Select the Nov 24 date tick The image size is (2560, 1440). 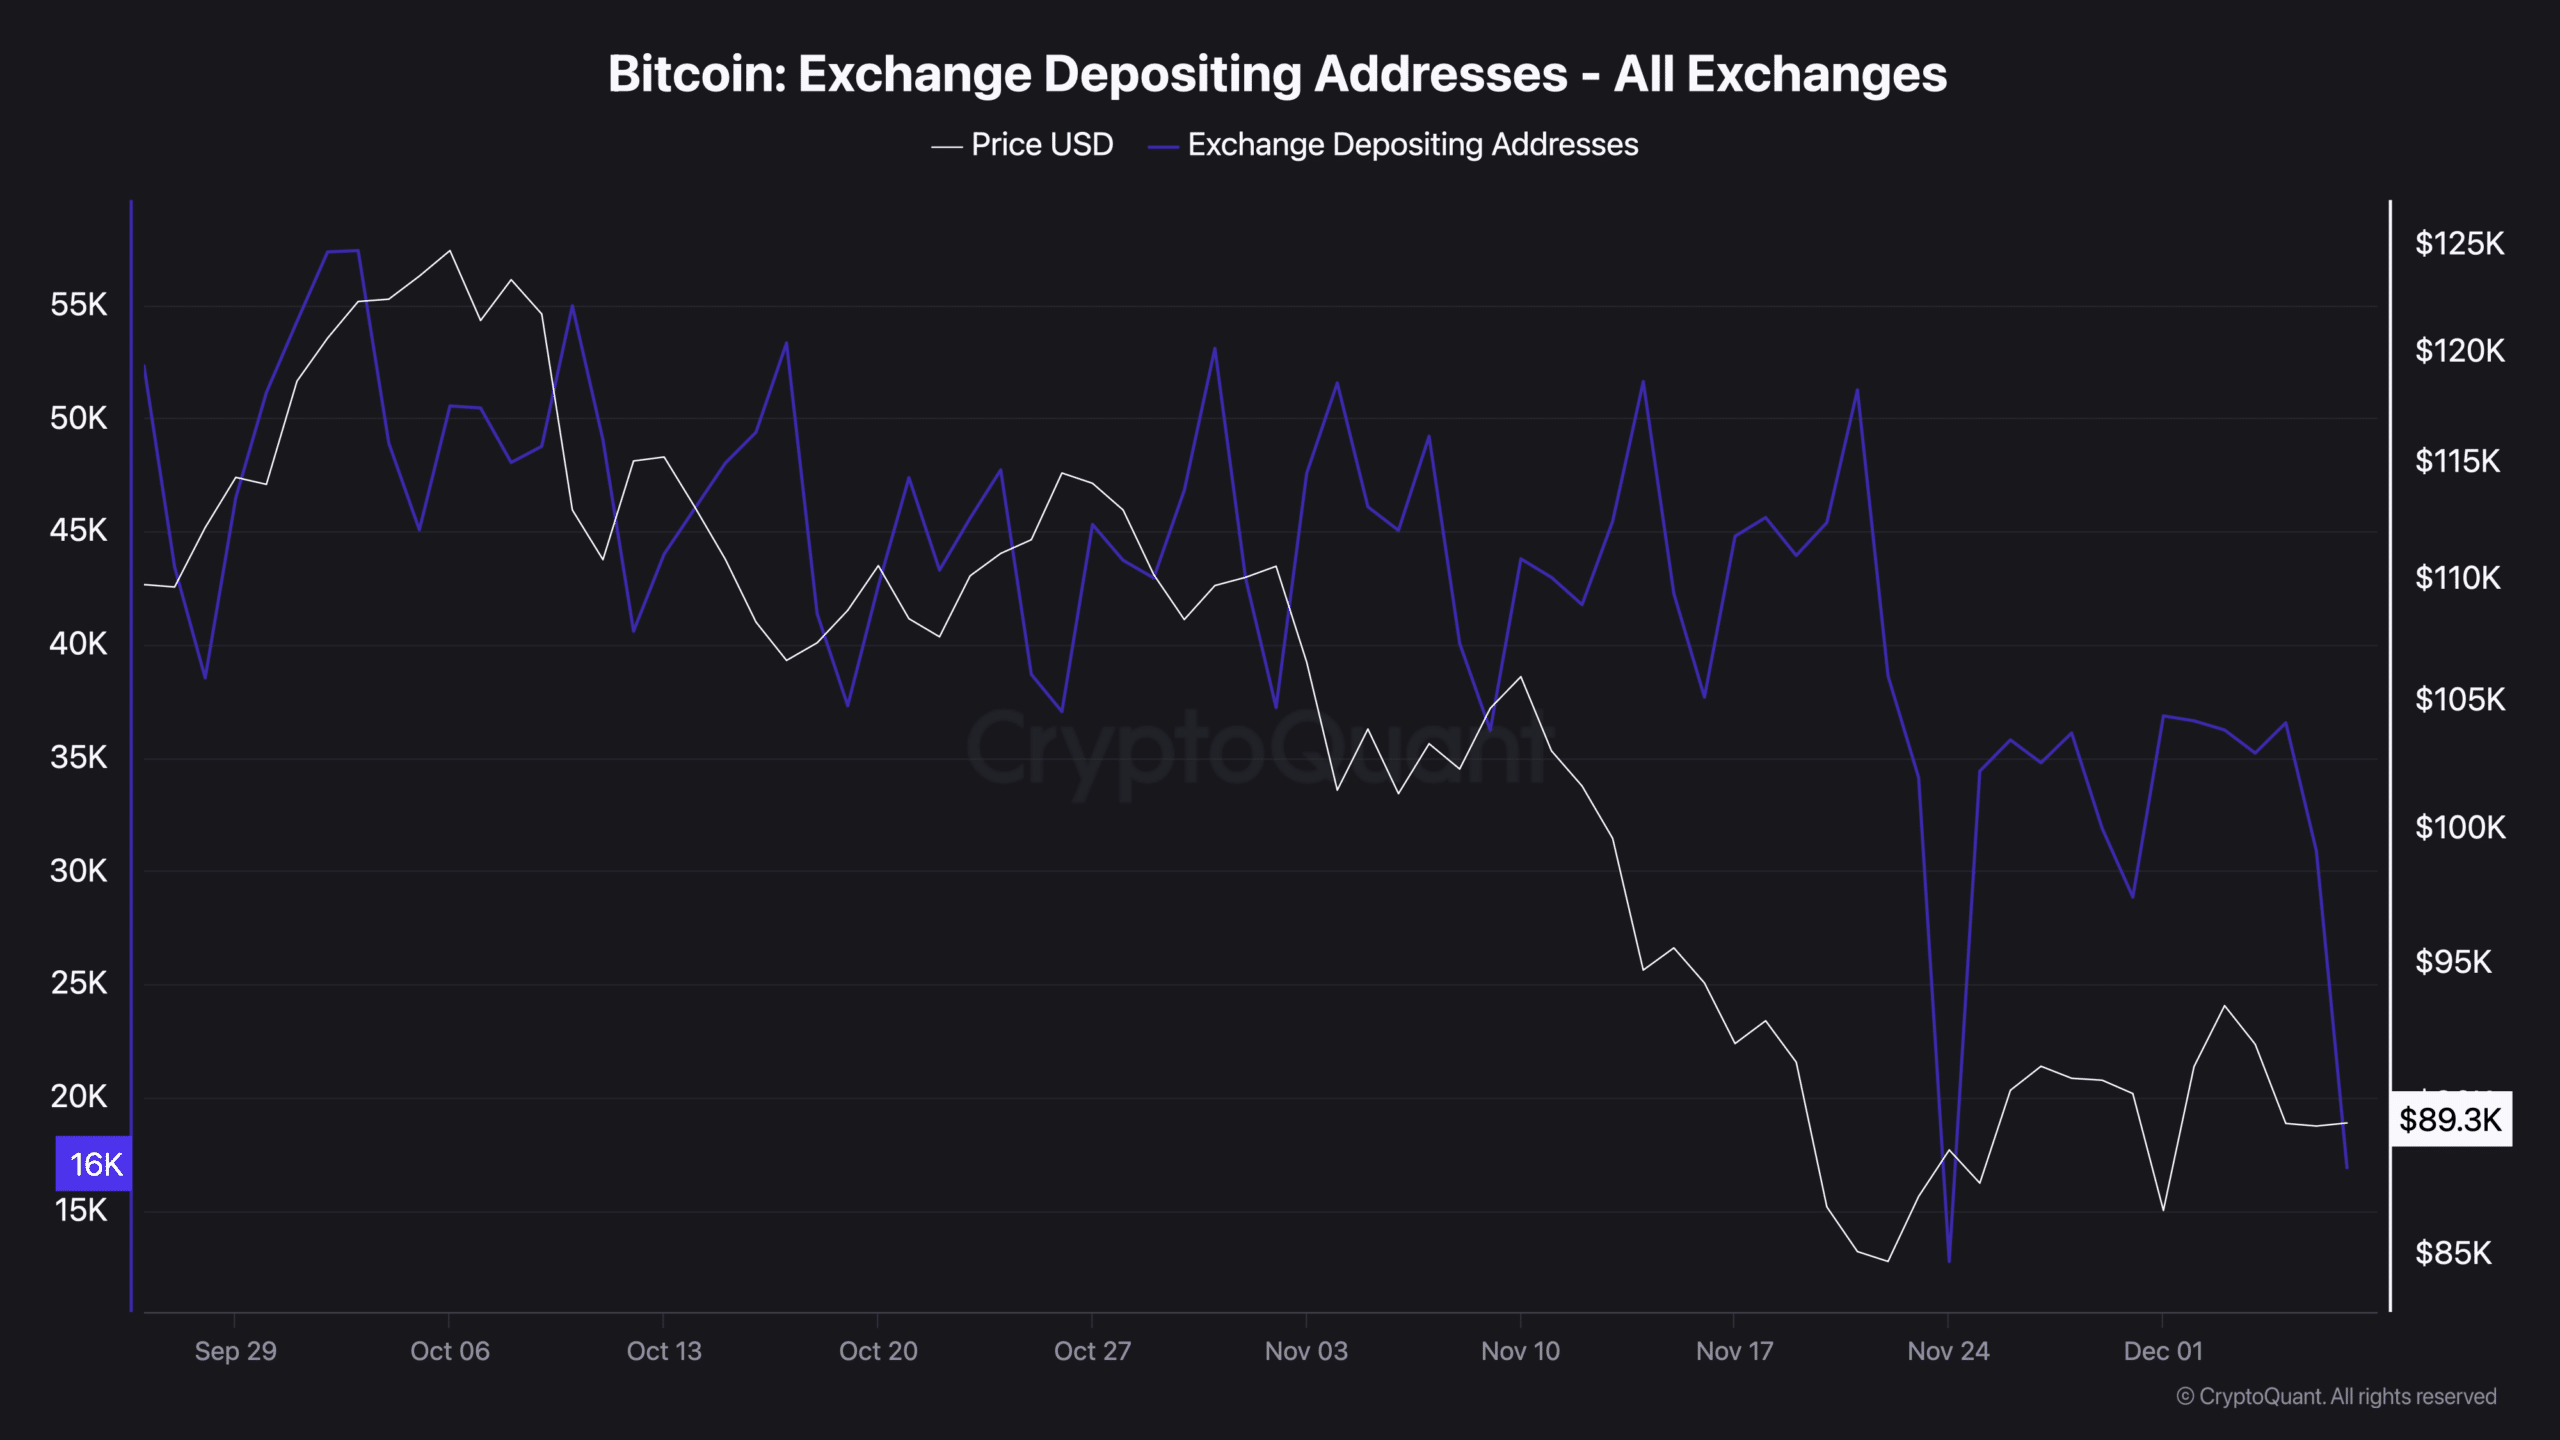tap(1948, 1351)
